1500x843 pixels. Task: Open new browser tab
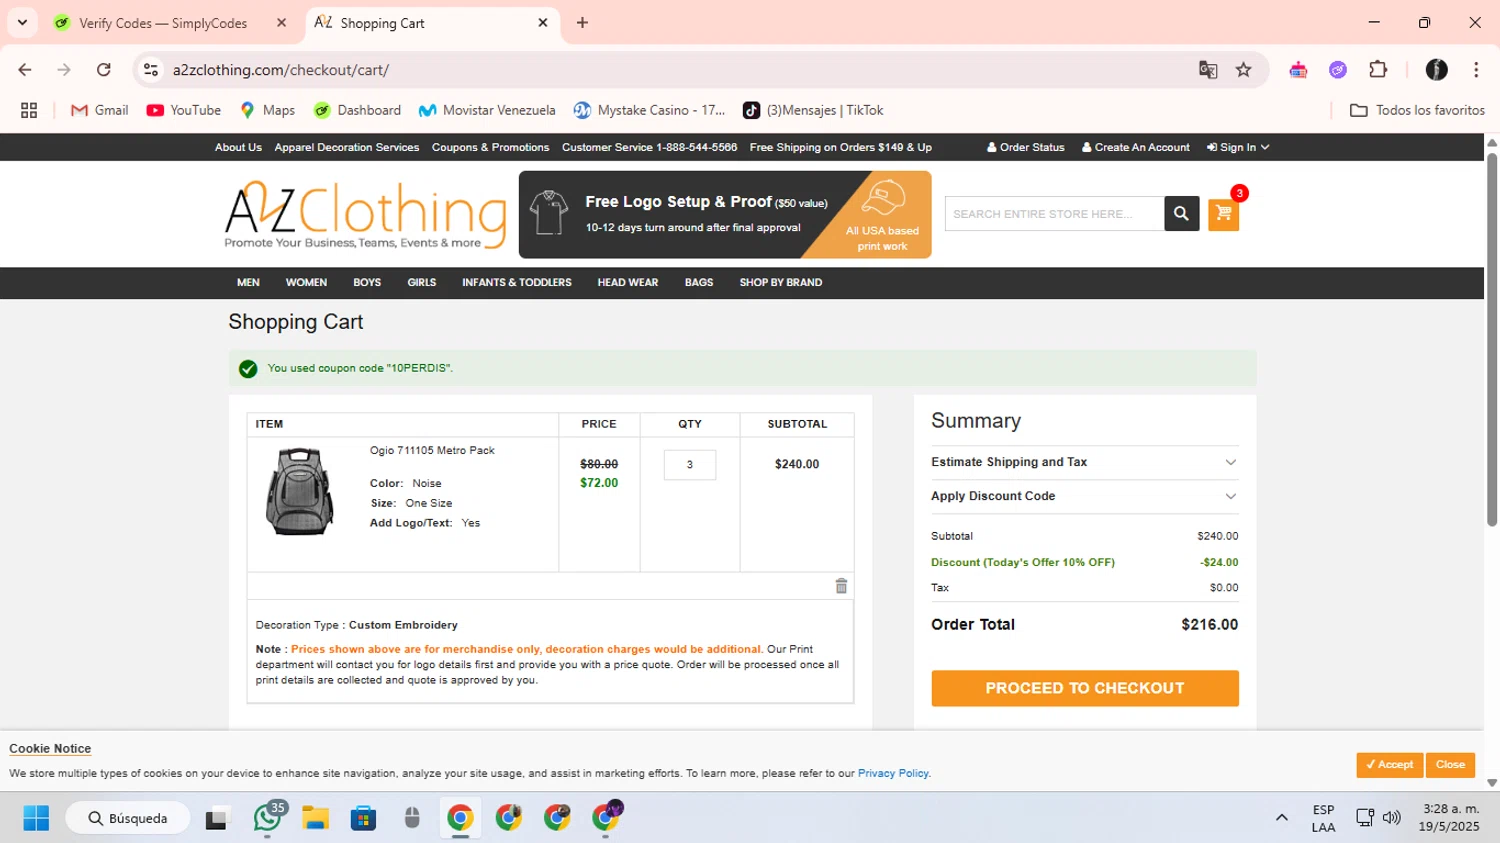(x=582, y=22)
